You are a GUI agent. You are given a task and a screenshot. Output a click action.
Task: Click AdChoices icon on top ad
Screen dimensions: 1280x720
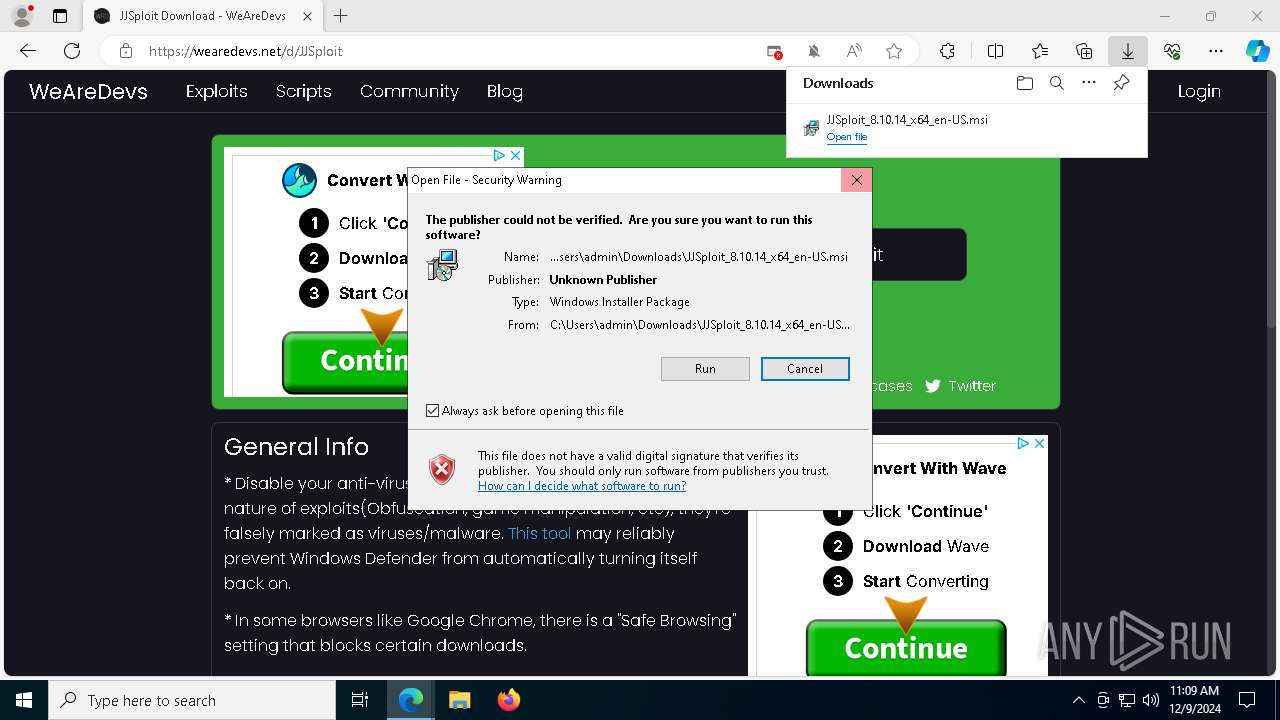coord(499,155)
